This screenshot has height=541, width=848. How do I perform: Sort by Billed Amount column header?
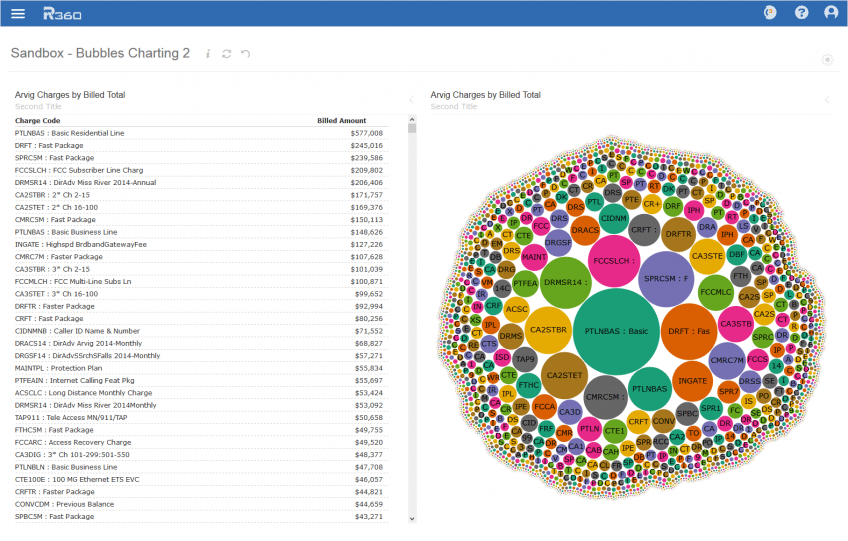click(x=341, y=121)
